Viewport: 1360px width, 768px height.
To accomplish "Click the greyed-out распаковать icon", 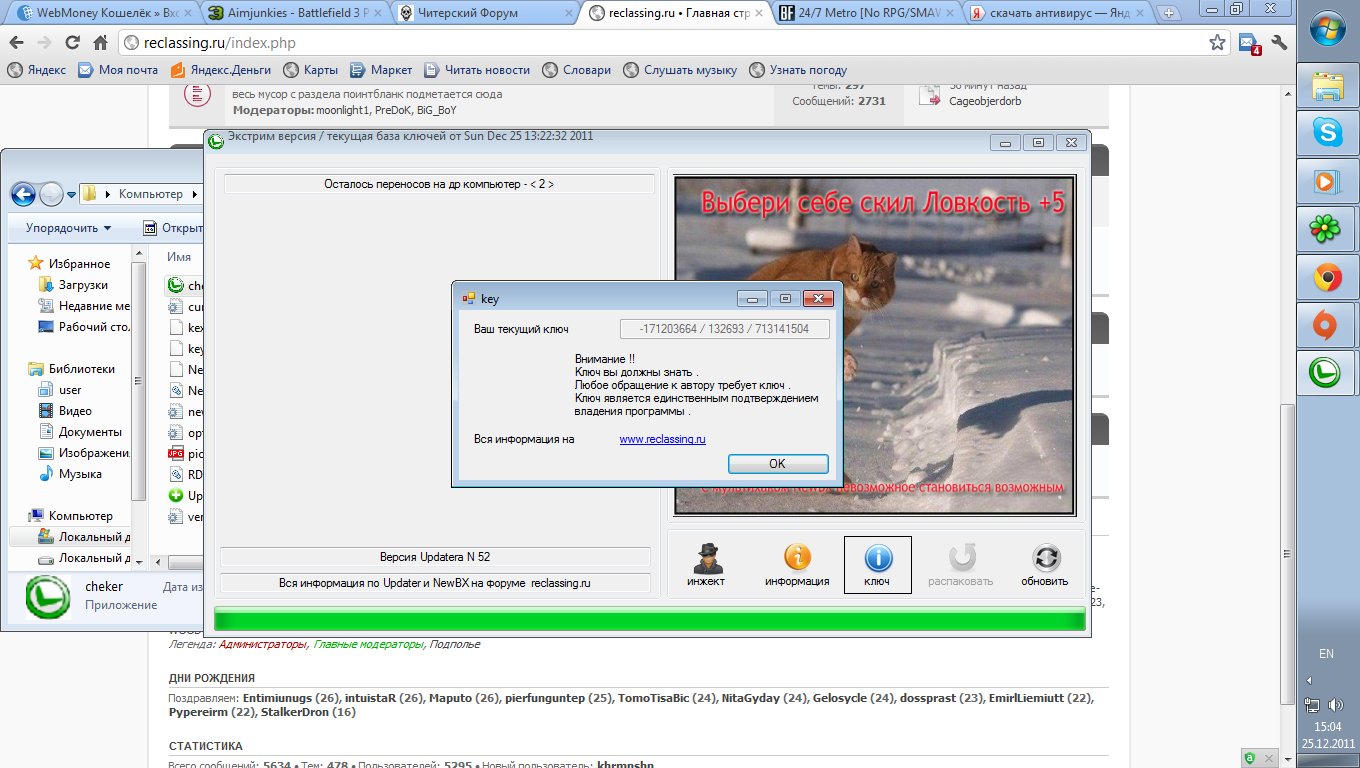I will coord(960,565).
